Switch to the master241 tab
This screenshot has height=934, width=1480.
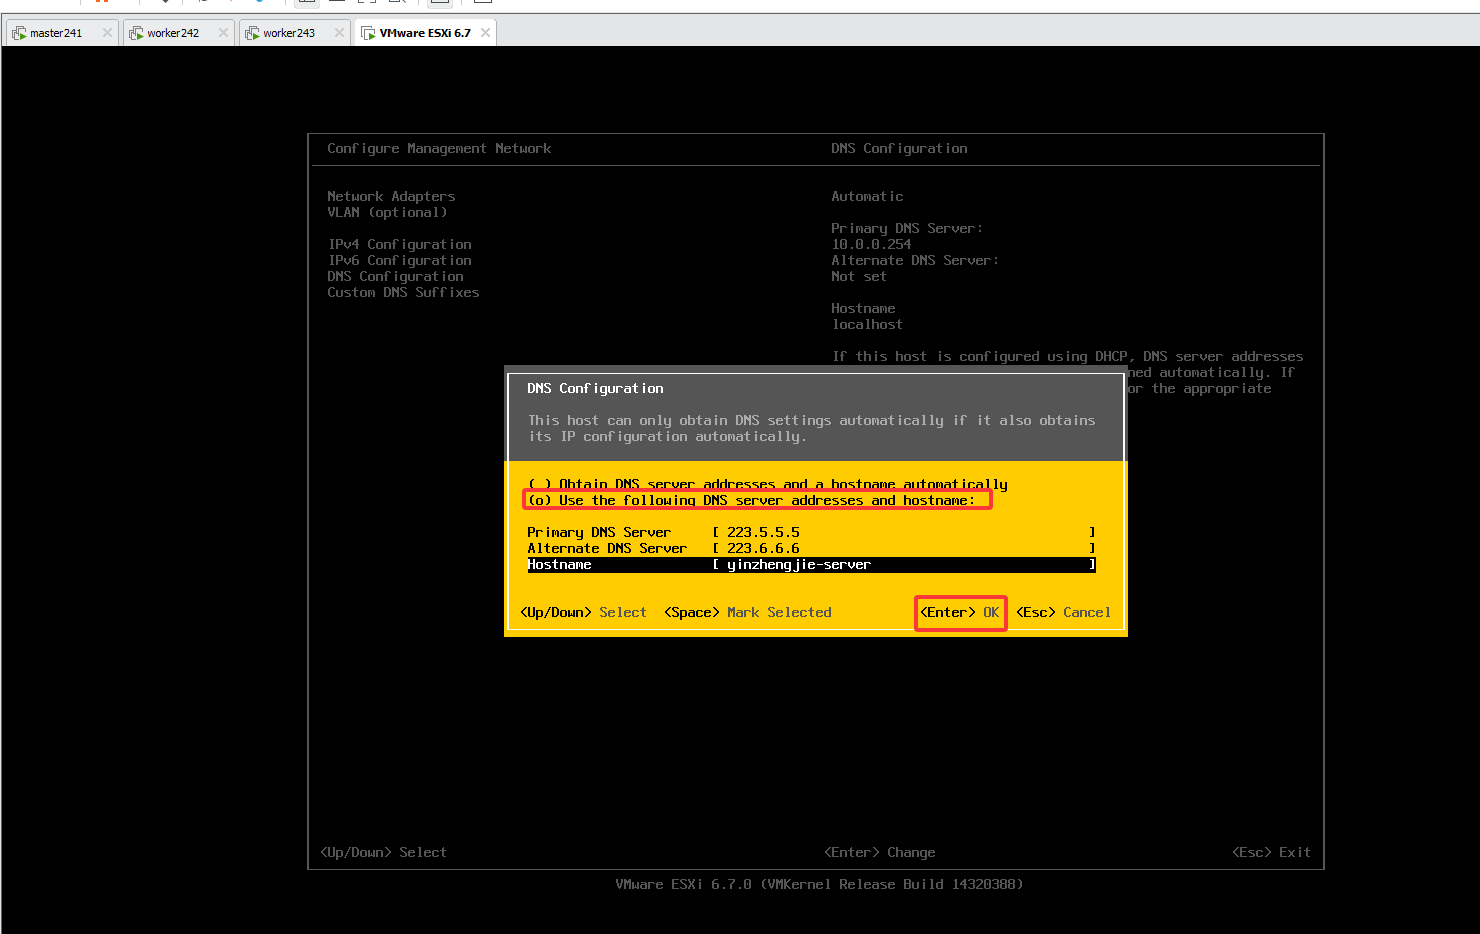click(62, 33)
